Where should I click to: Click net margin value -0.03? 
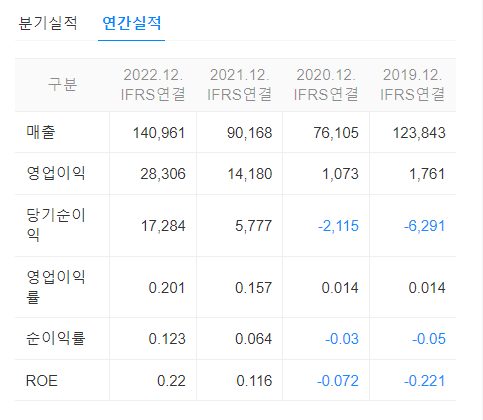(x=342, y=339)
